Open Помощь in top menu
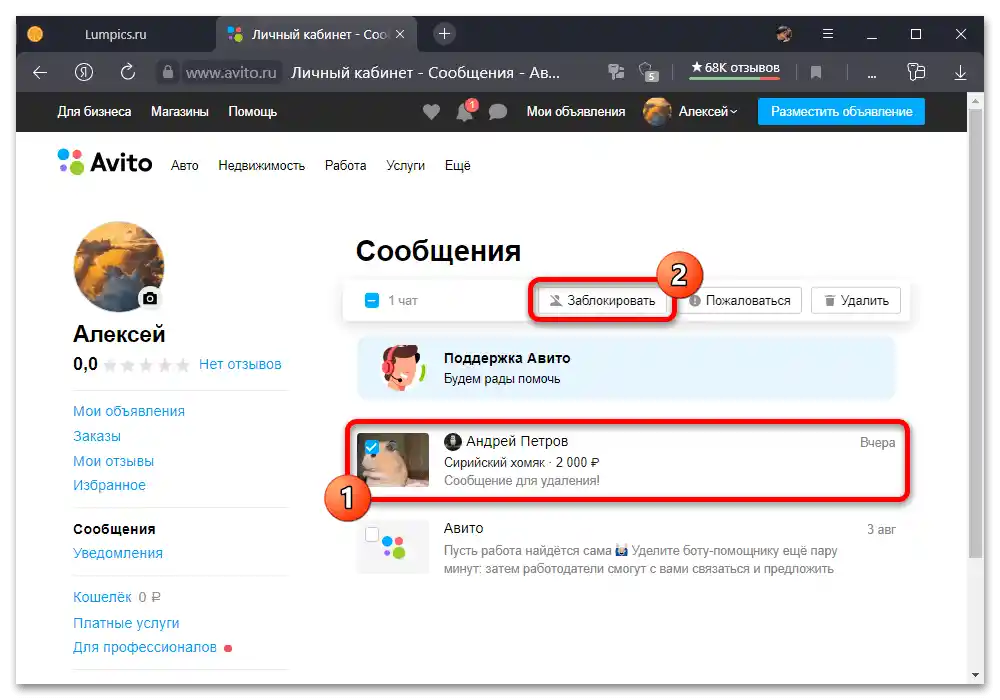 tap(253, 112)
